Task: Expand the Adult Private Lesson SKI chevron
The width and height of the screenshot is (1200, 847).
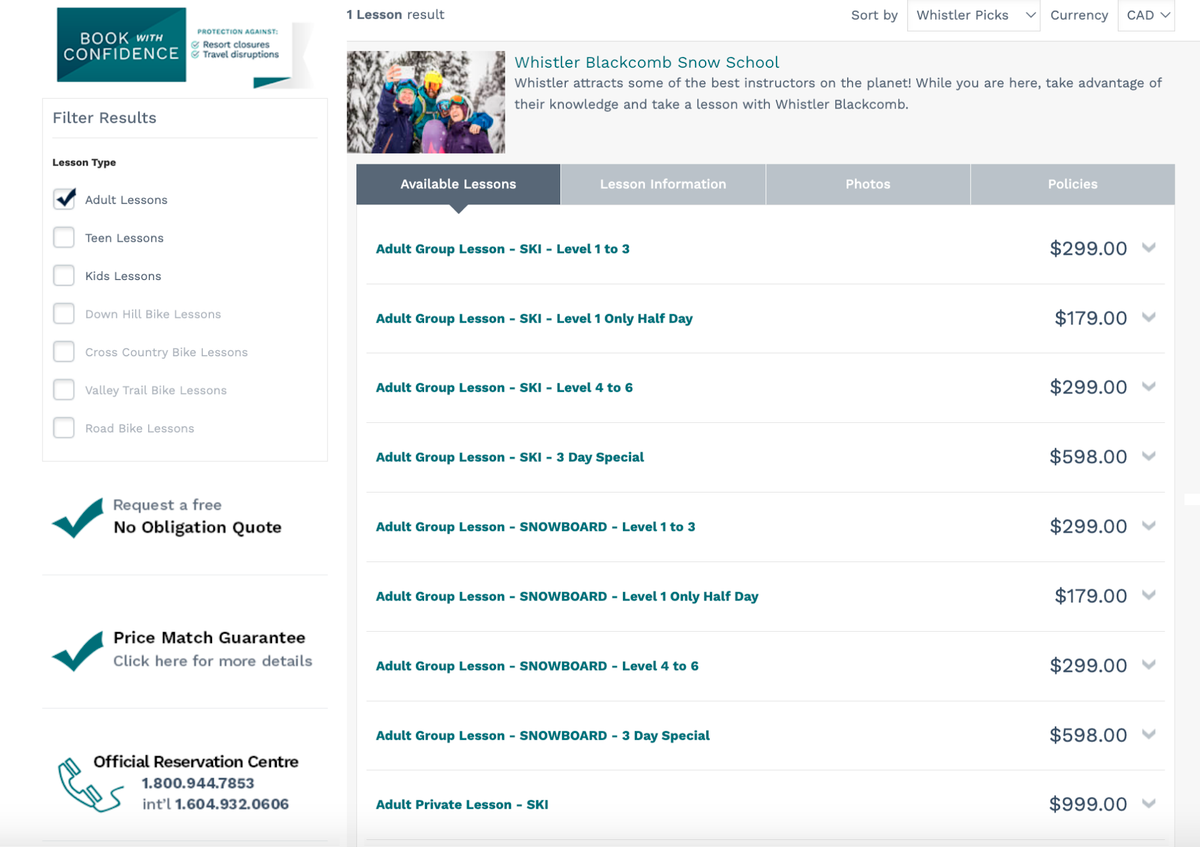Action: [x=1148, y=804]
